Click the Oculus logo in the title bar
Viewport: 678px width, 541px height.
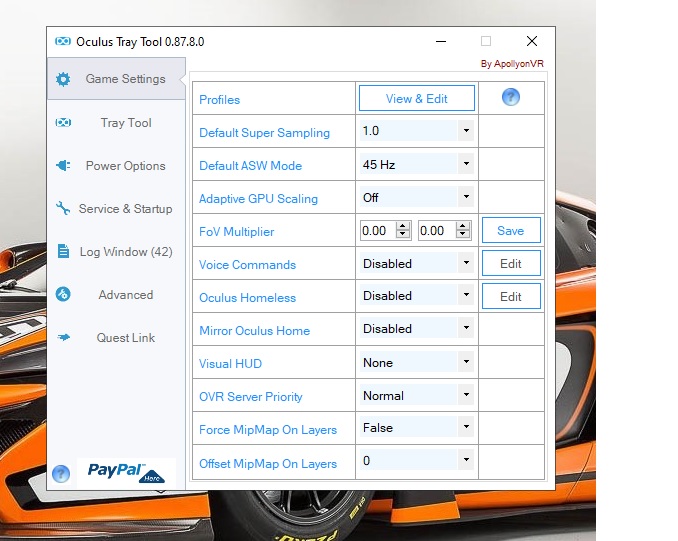(63, 41)
